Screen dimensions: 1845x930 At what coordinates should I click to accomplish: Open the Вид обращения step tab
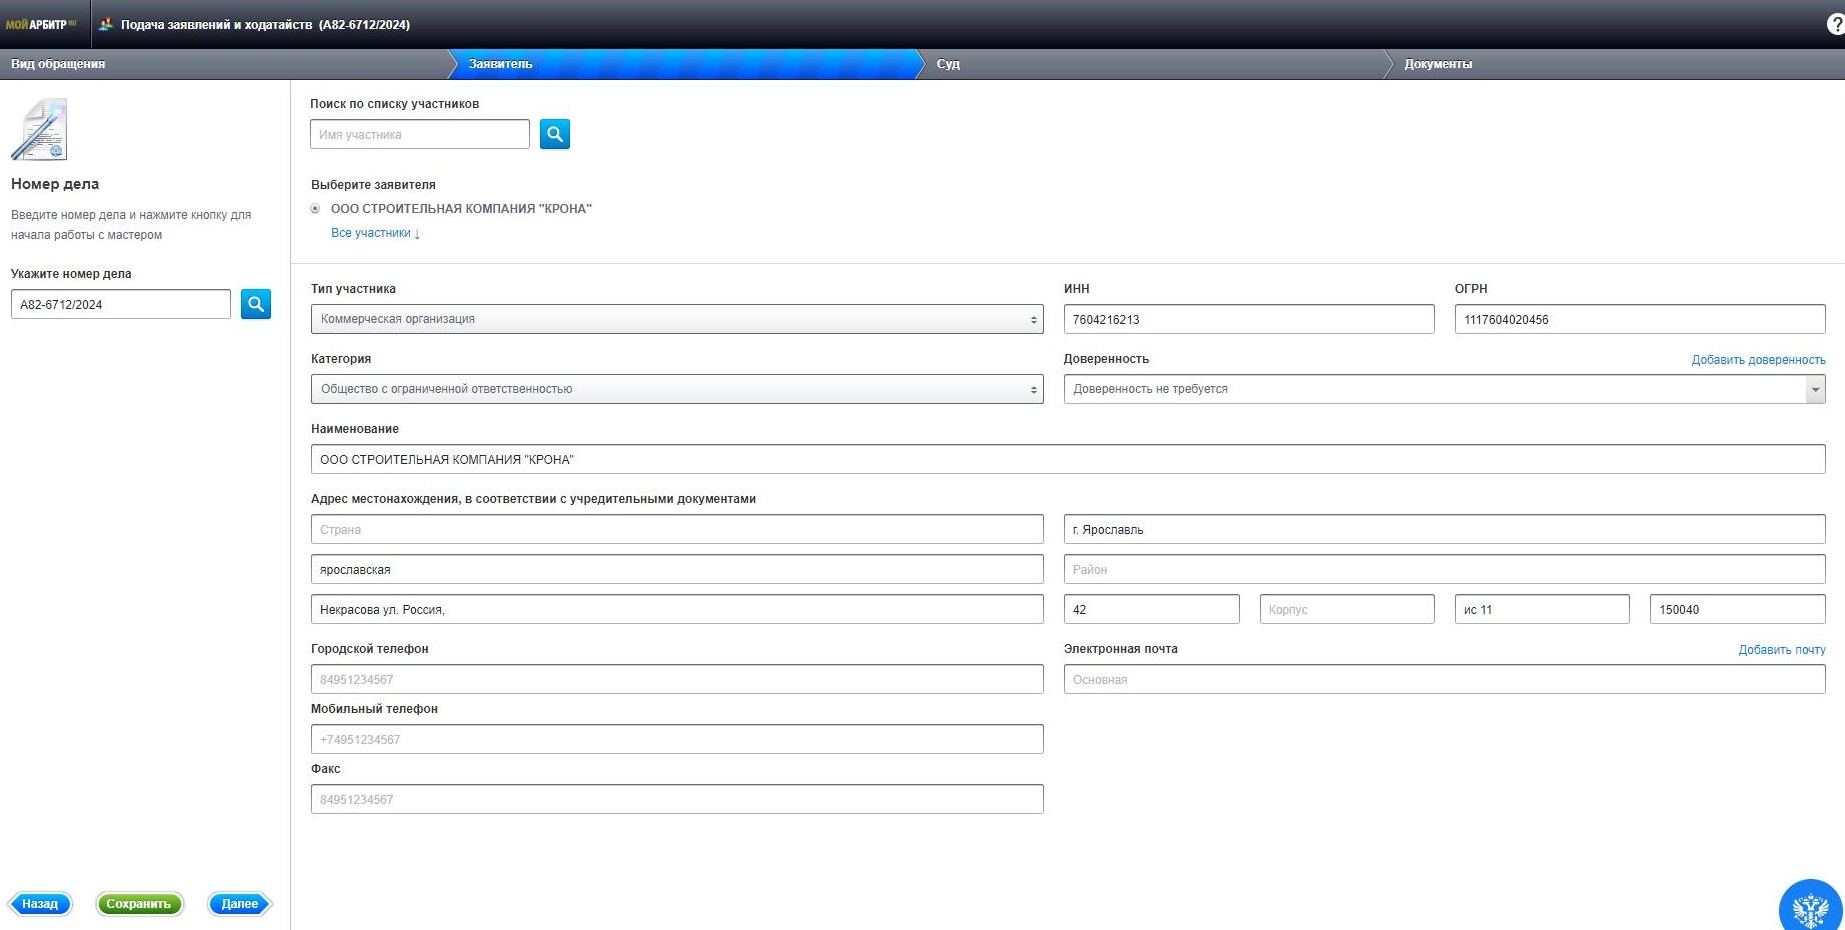58,64
